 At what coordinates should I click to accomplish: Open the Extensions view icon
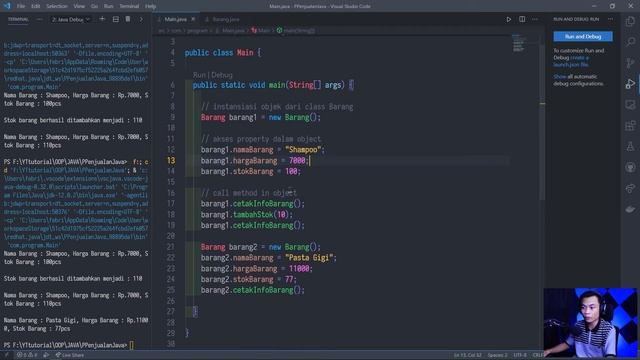[x=630, y=126]
